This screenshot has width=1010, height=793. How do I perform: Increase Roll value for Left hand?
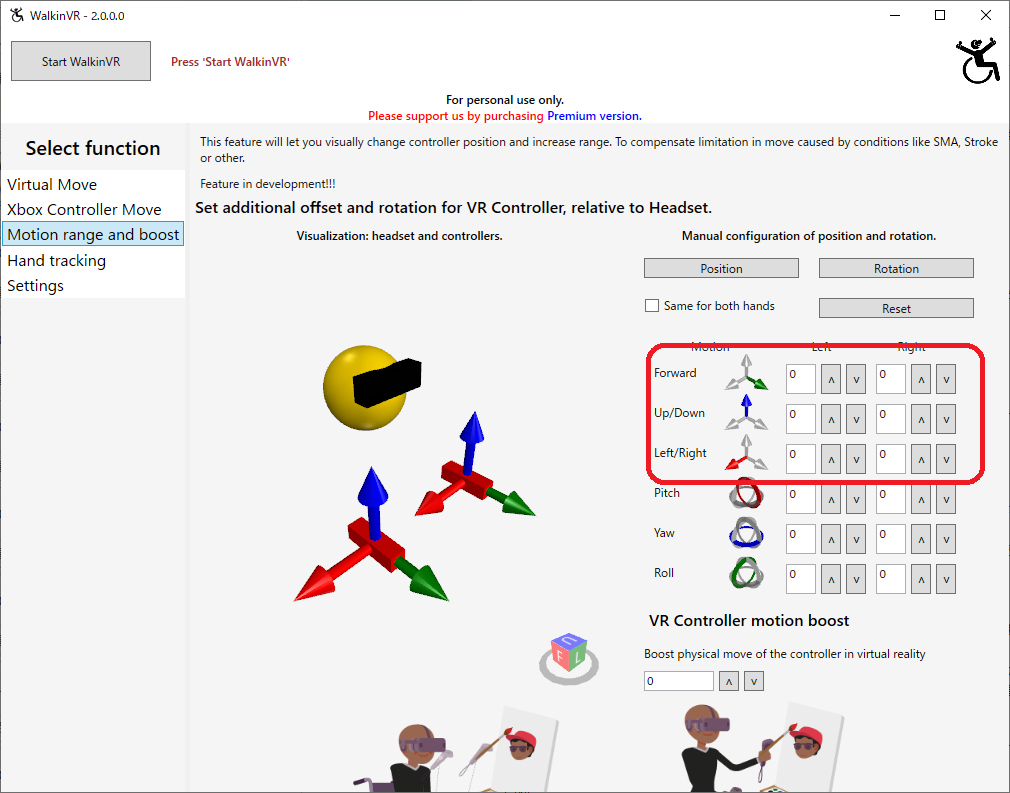pos(831,579)
